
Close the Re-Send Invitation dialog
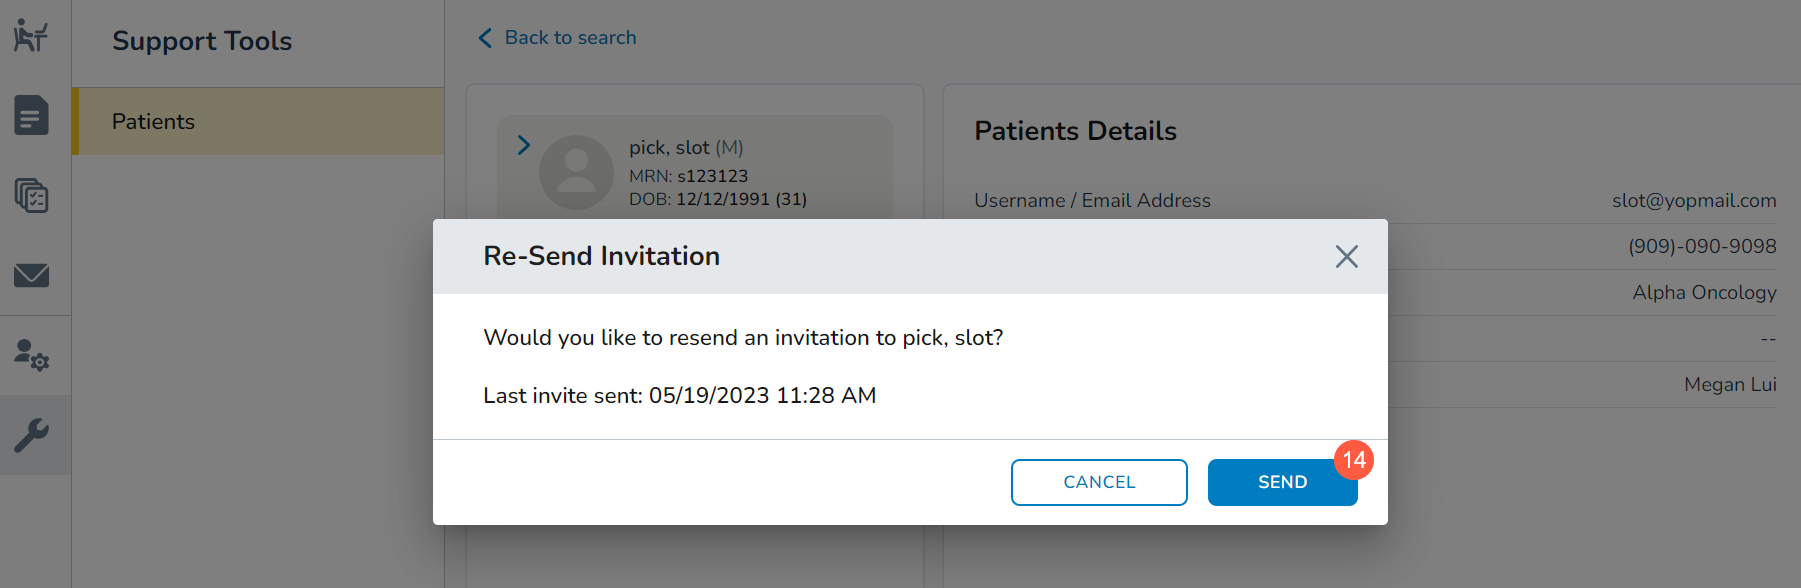coord(1346,257)
